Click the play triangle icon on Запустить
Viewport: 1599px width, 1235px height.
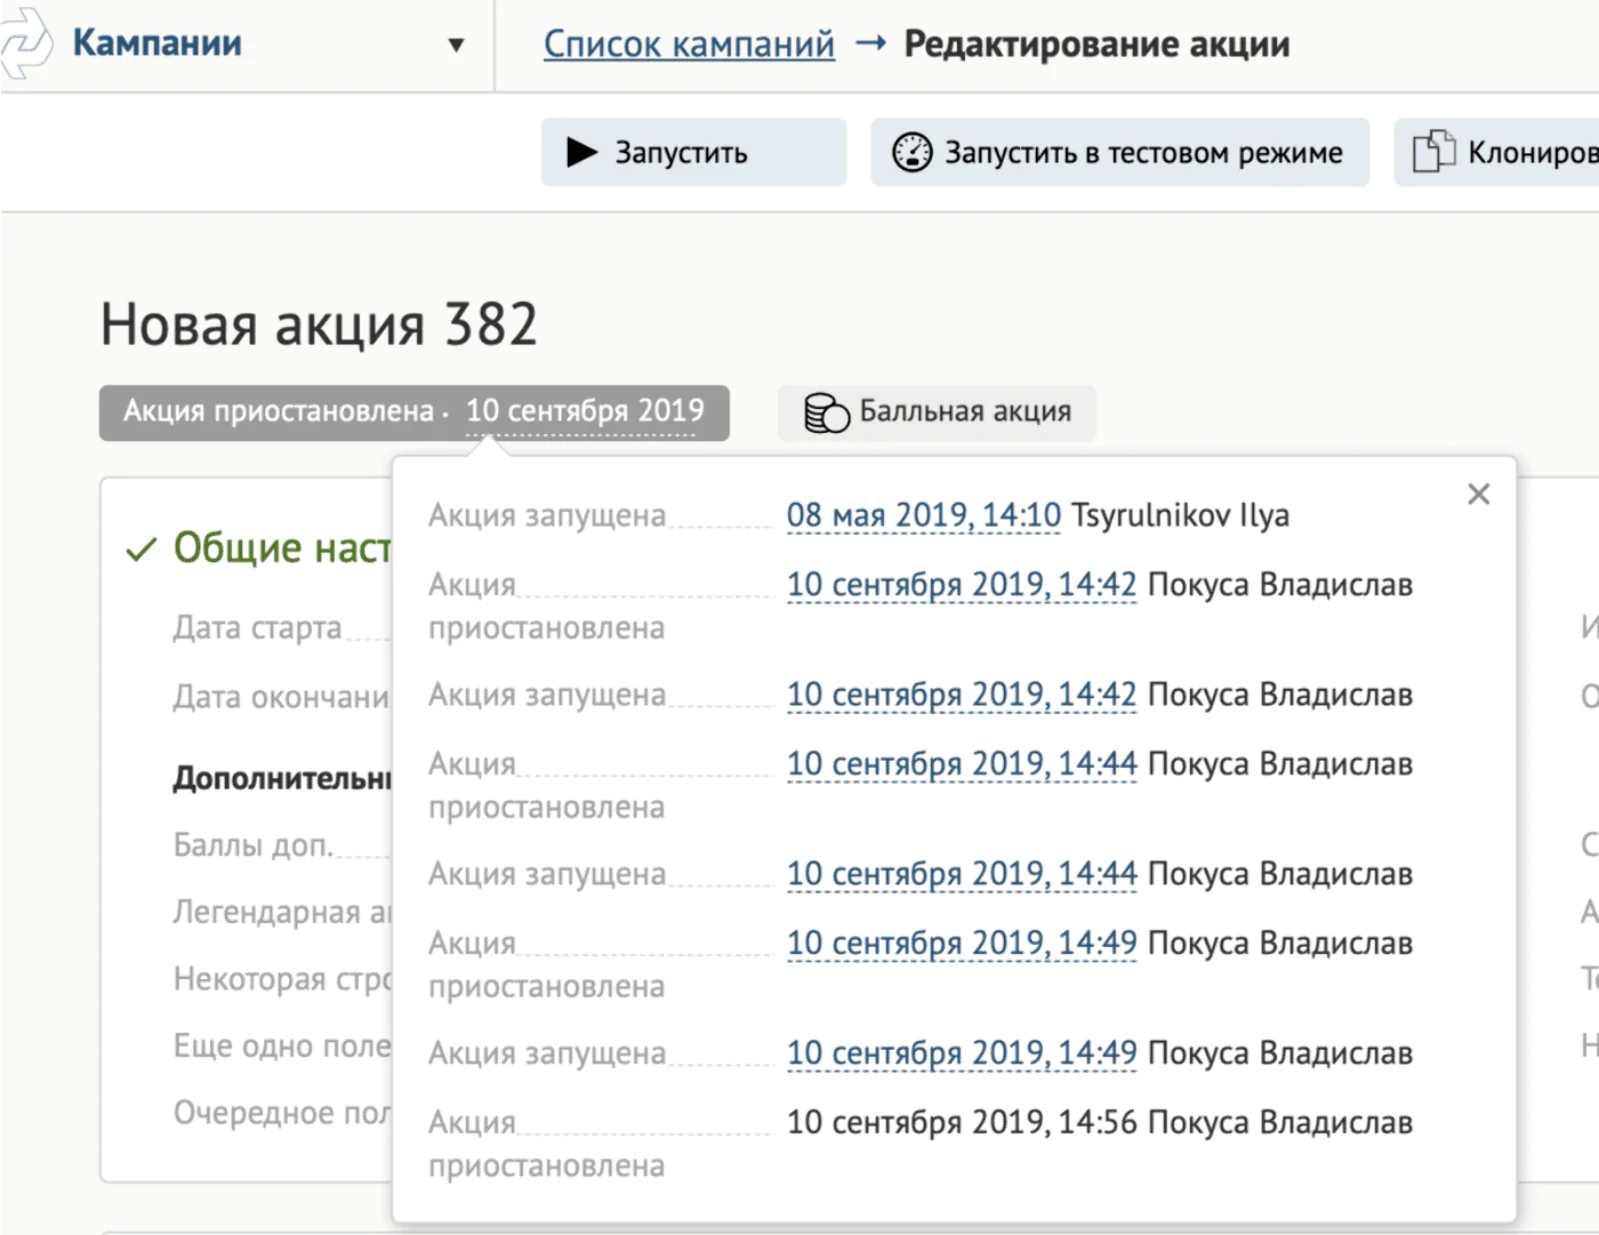click(581, 152)
